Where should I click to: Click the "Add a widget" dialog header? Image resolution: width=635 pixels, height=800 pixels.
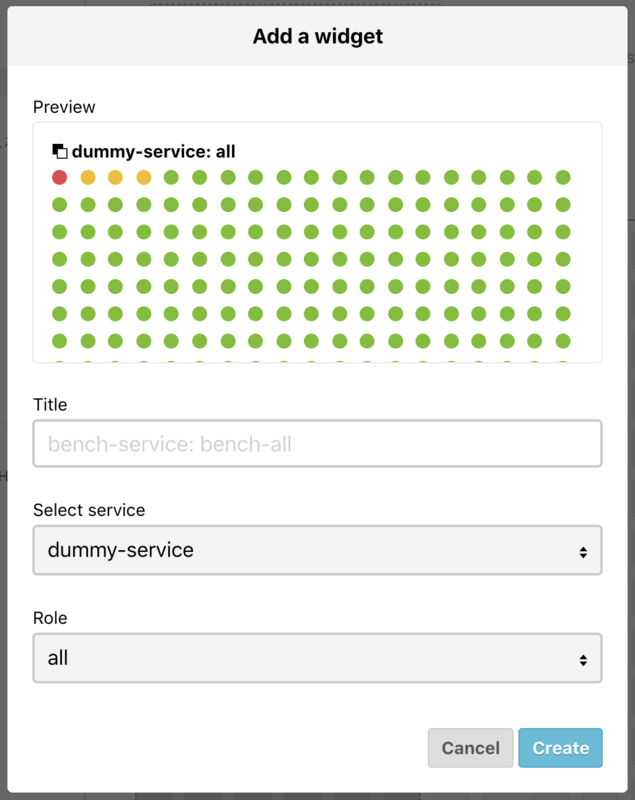coord(317,36)
